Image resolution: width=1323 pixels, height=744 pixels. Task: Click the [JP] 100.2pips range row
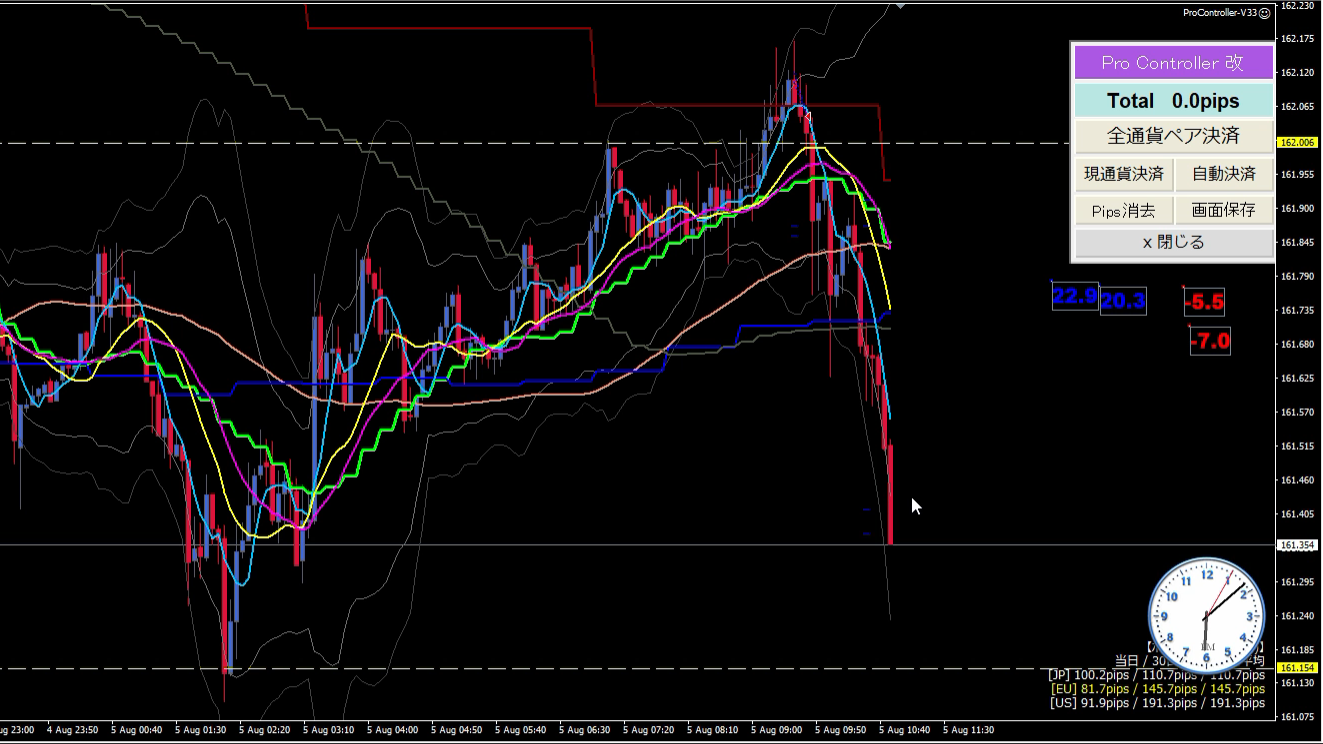(x=1157, y=675)
